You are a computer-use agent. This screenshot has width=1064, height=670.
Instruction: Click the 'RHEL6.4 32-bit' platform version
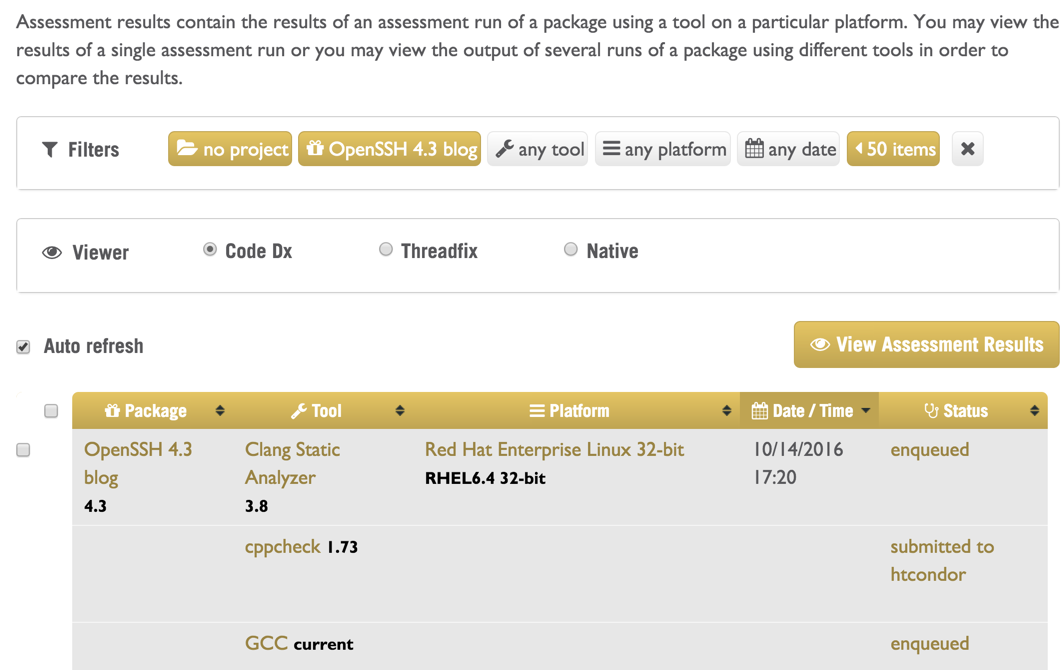point(485,478)
